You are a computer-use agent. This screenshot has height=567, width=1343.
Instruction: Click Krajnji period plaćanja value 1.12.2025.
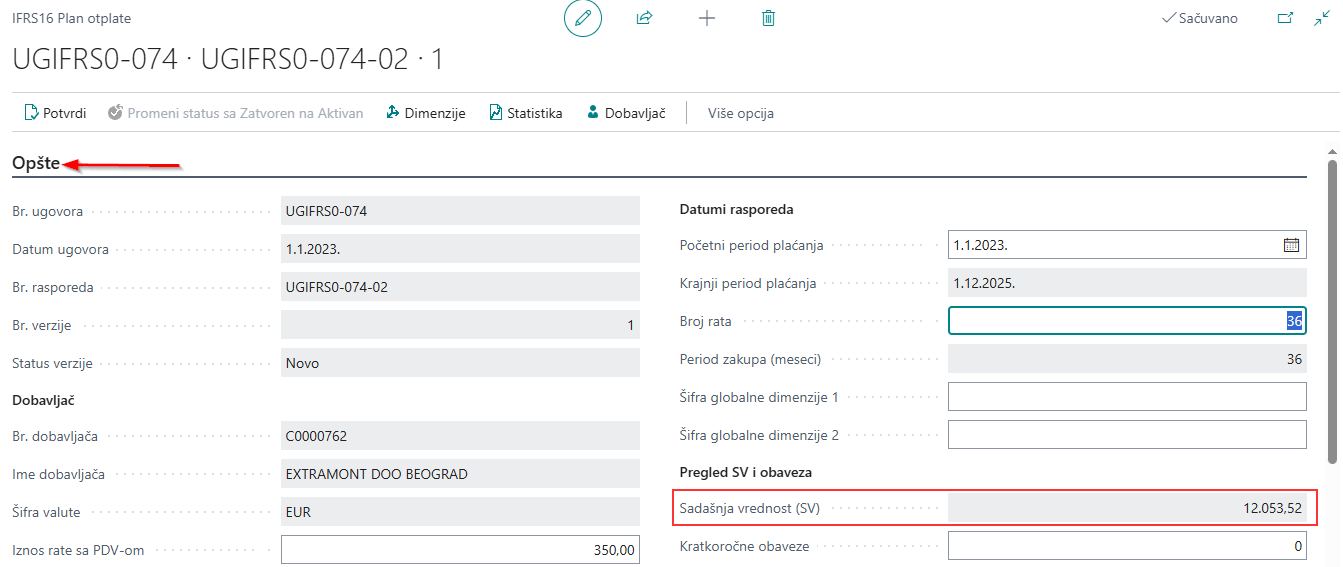(x=1127, y=283)
